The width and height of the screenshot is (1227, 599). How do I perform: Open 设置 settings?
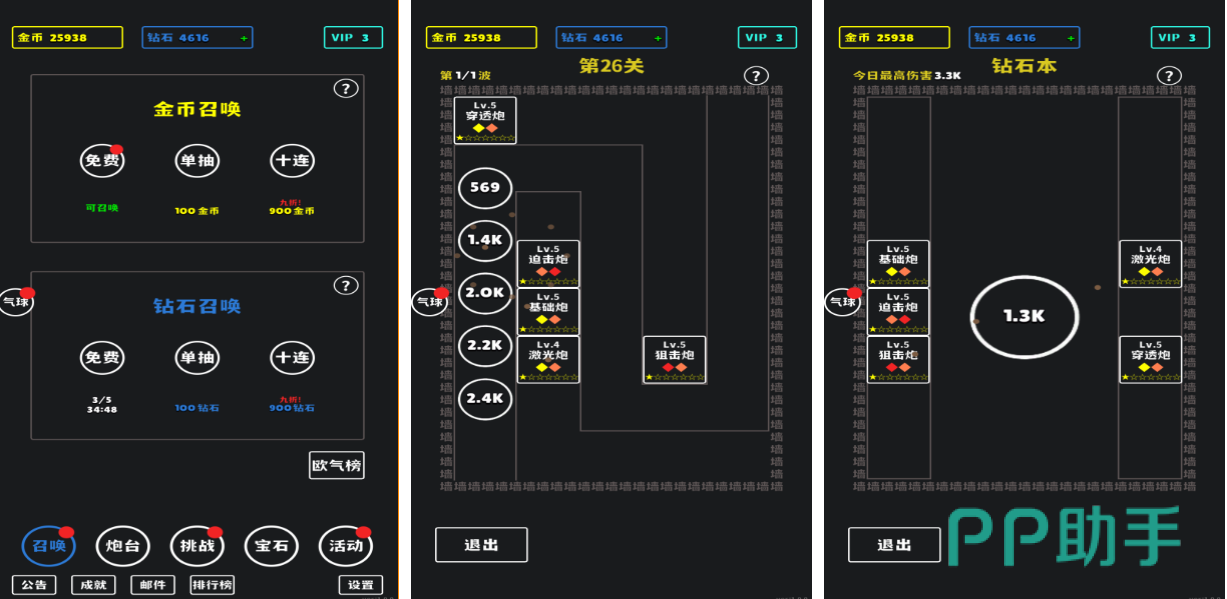[x=361, y=585]
